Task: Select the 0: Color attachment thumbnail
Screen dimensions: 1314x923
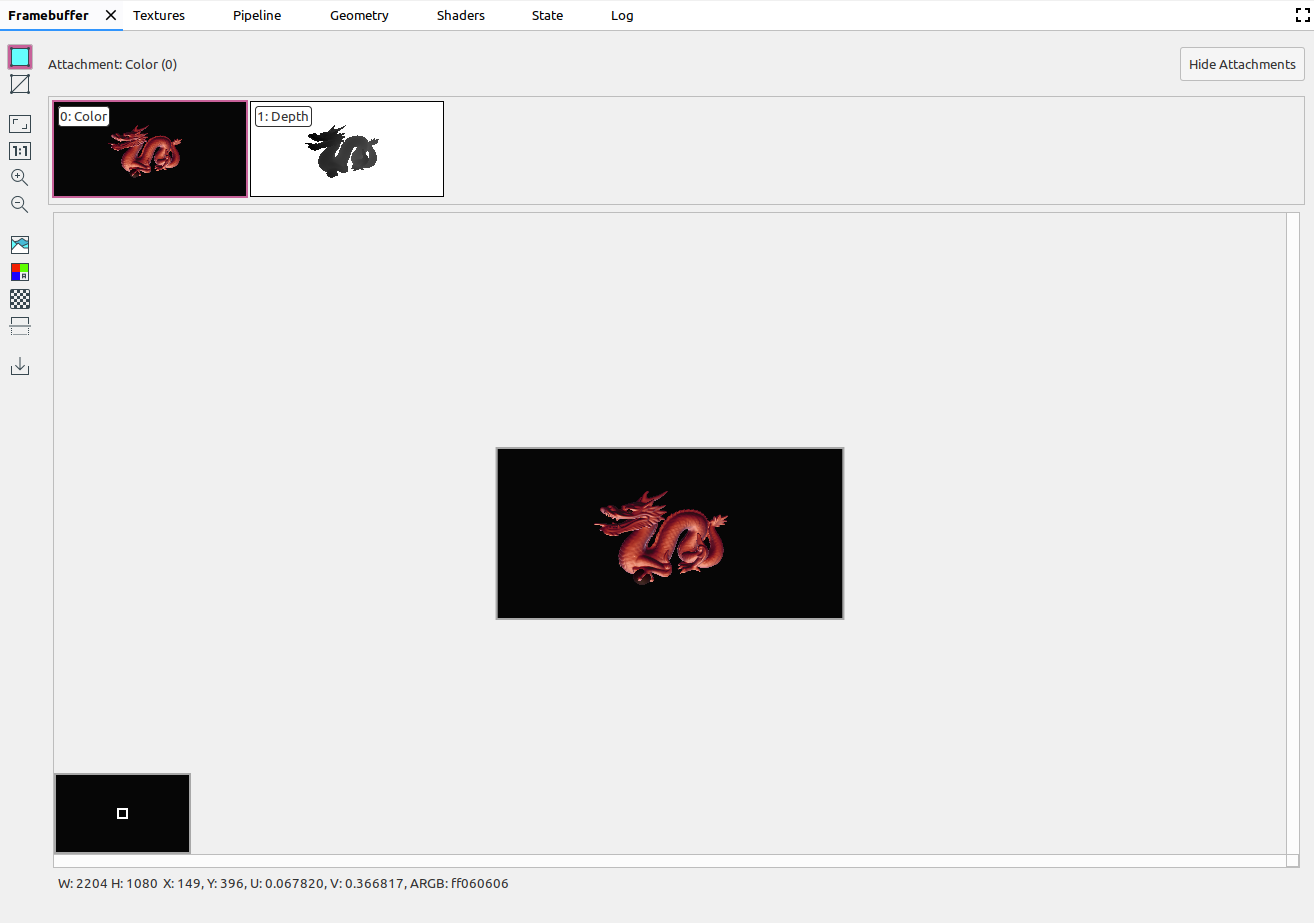Action: pyautogui.click(x=150, y=149)
